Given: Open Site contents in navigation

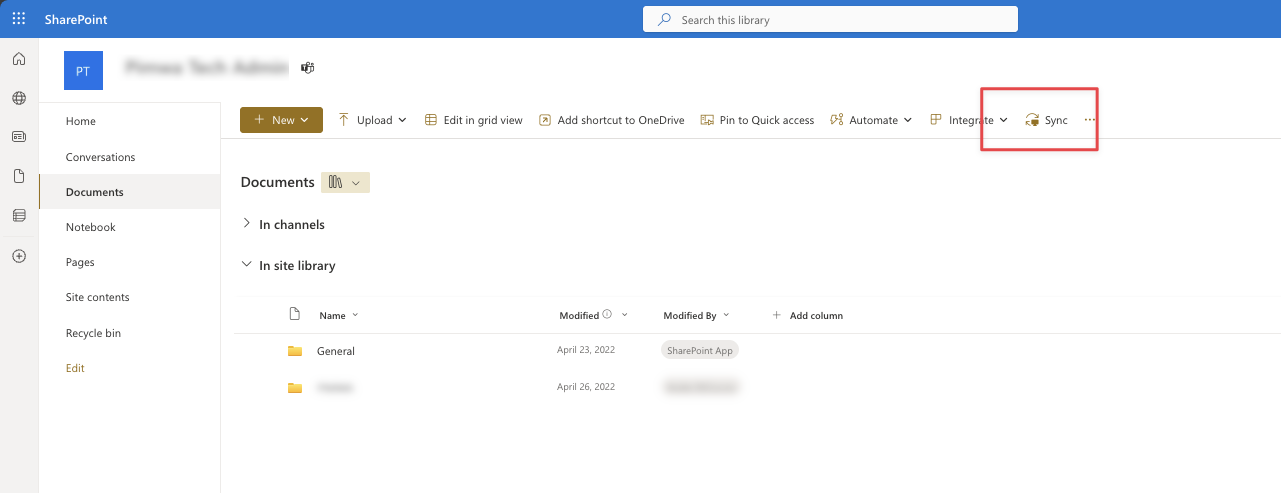Looking at the screenshot, I should (98, 297).
